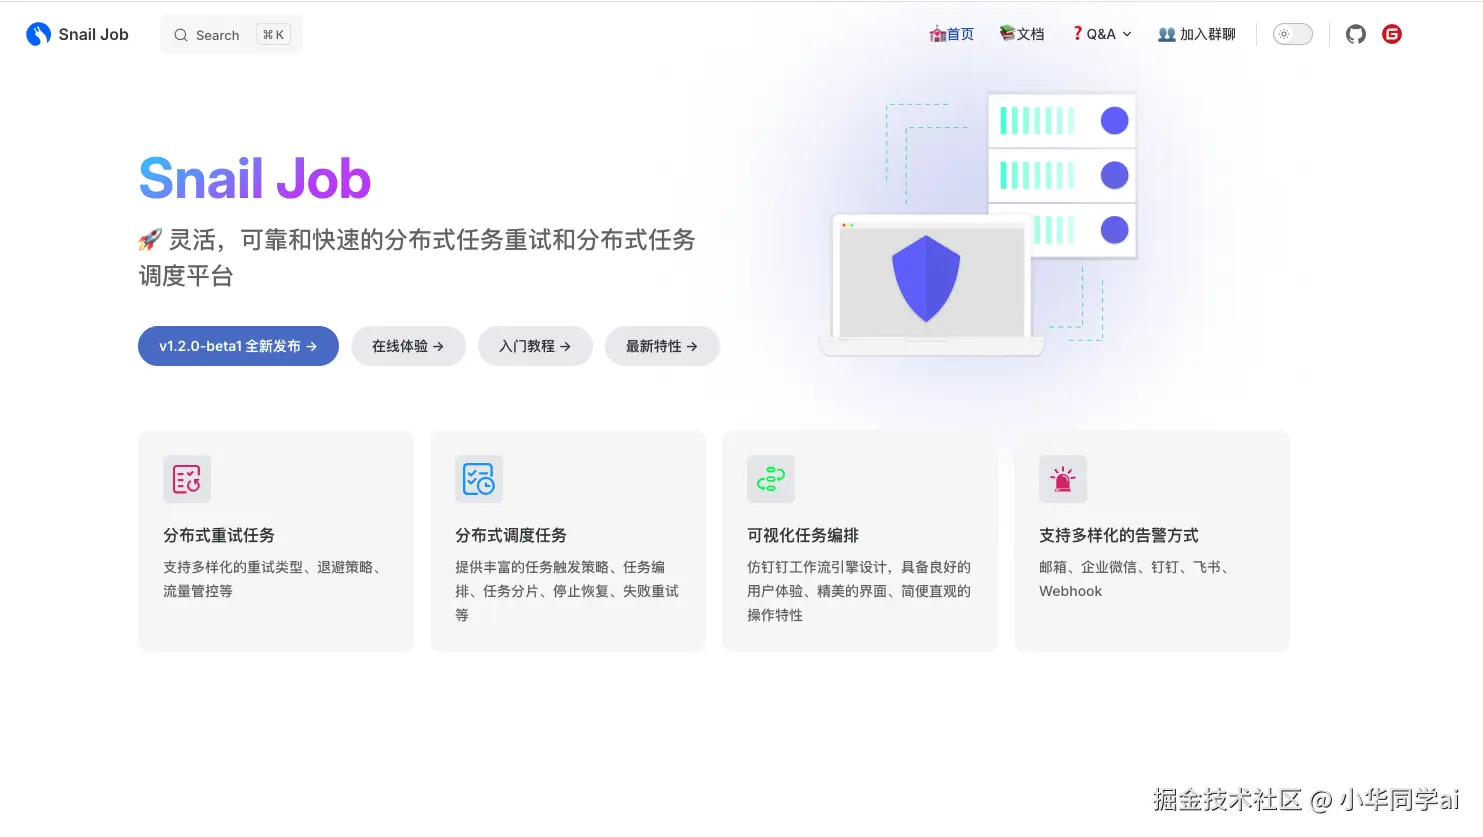Click description 仿钉钉工作流引擎设计
Image resolution: width=1483 pixels, height=837 pixels.
tap(859, 591)
